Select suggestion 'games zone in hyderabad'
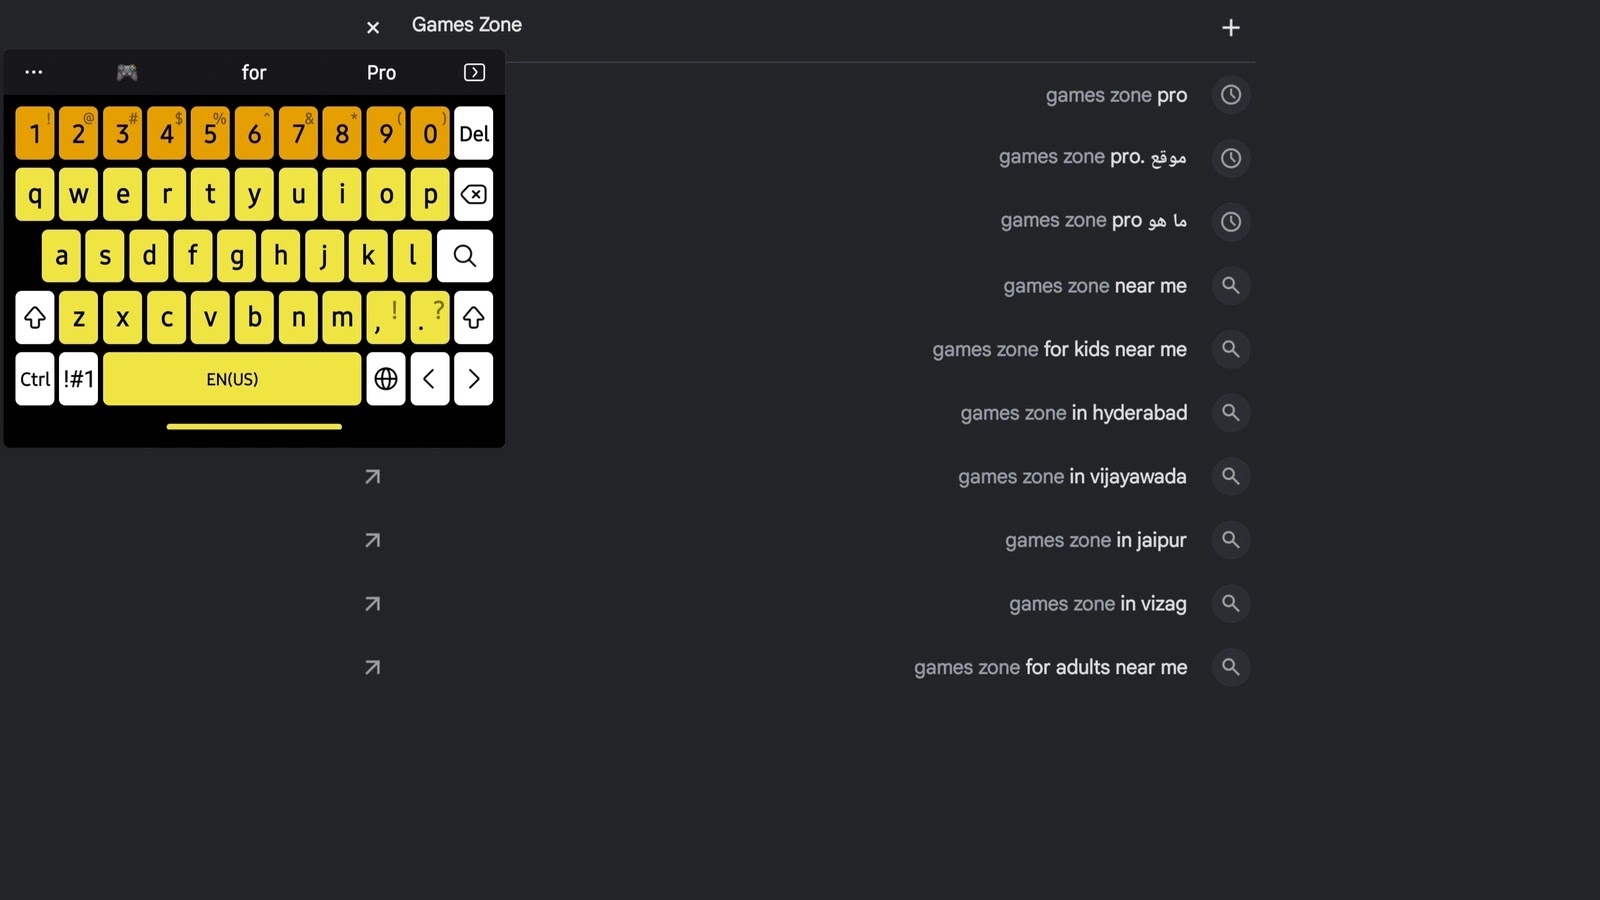Image resolution: width=1600 pixels, height=900 pixels. point(1074,413)
